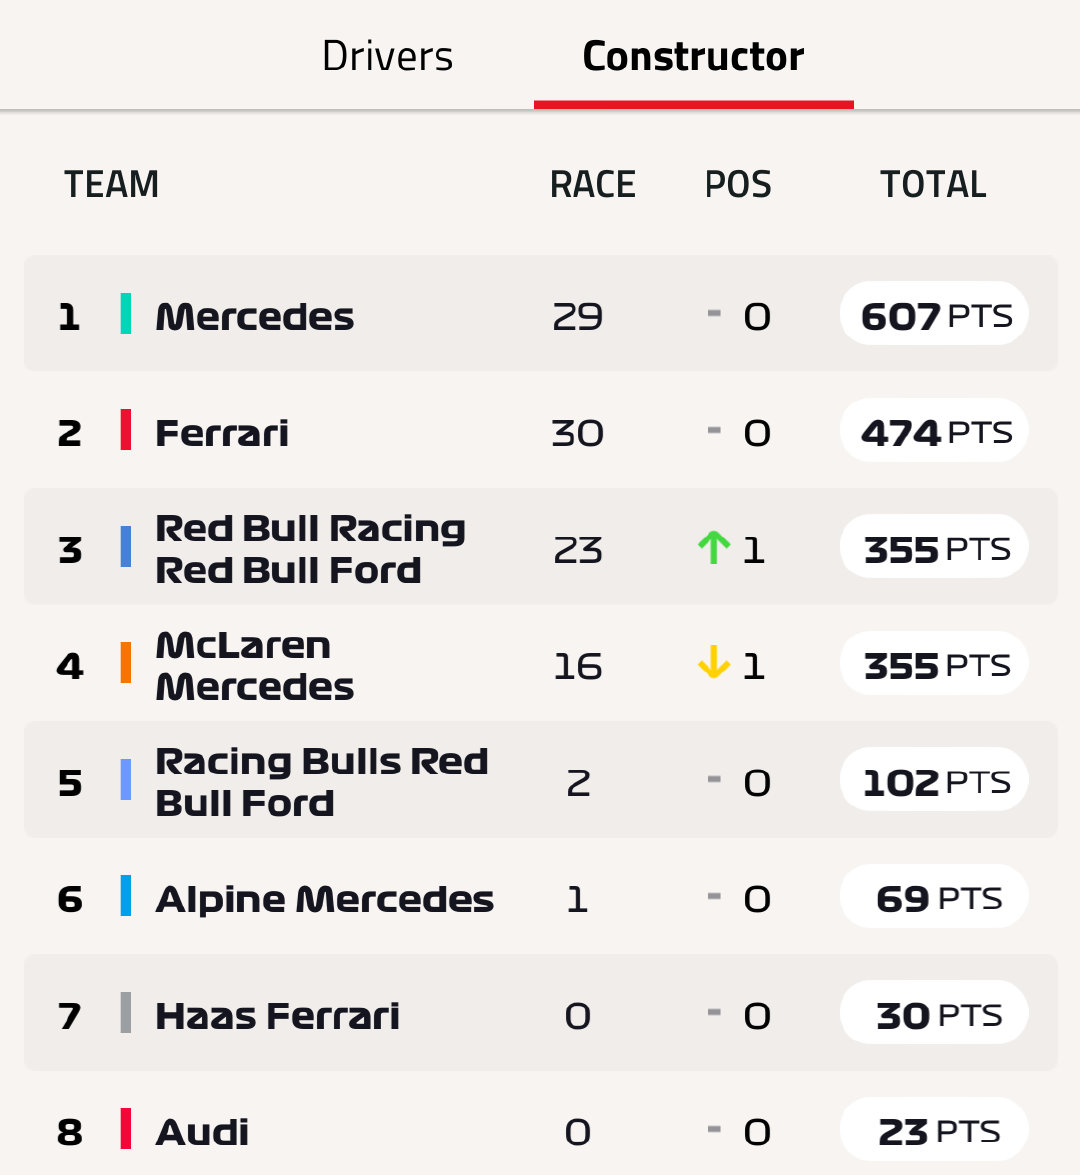Click Ferrari red team color bar

(126, 429)
